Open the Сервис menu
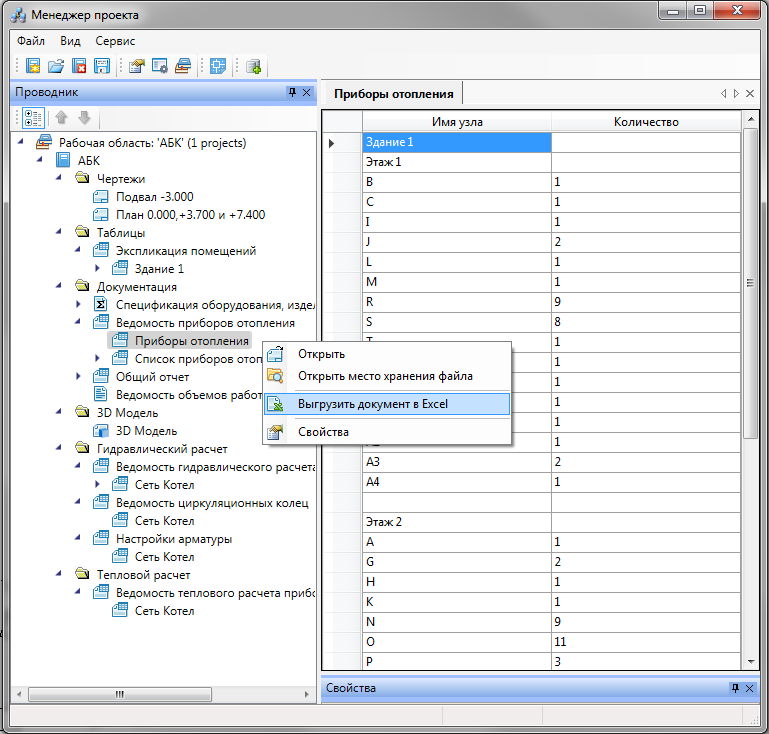769x734 pixels. point(115,41)
